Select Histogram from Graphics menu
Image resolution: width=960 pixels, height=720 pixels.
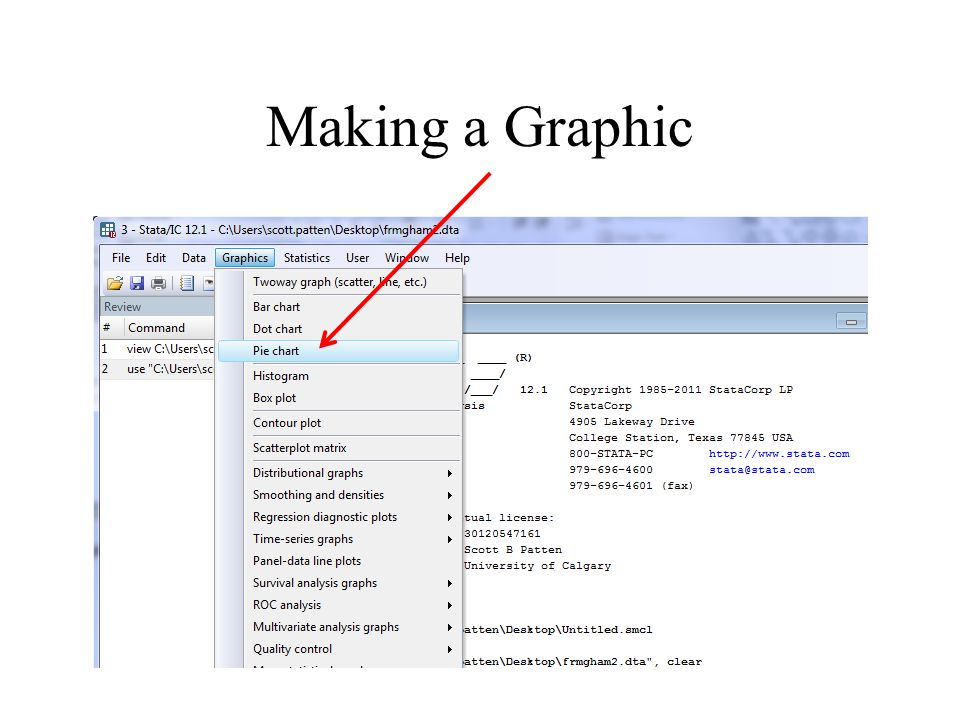pos(339,376)
